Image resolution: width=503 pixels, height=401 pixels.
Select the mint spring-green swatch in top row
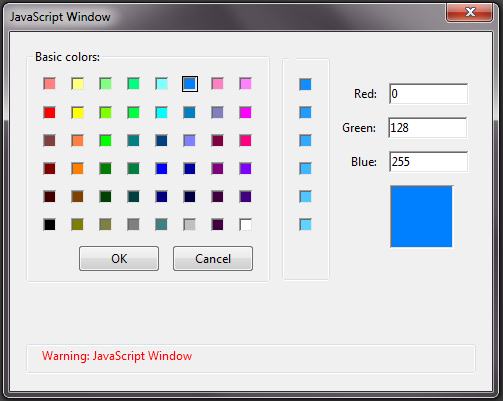pos(133,84)
